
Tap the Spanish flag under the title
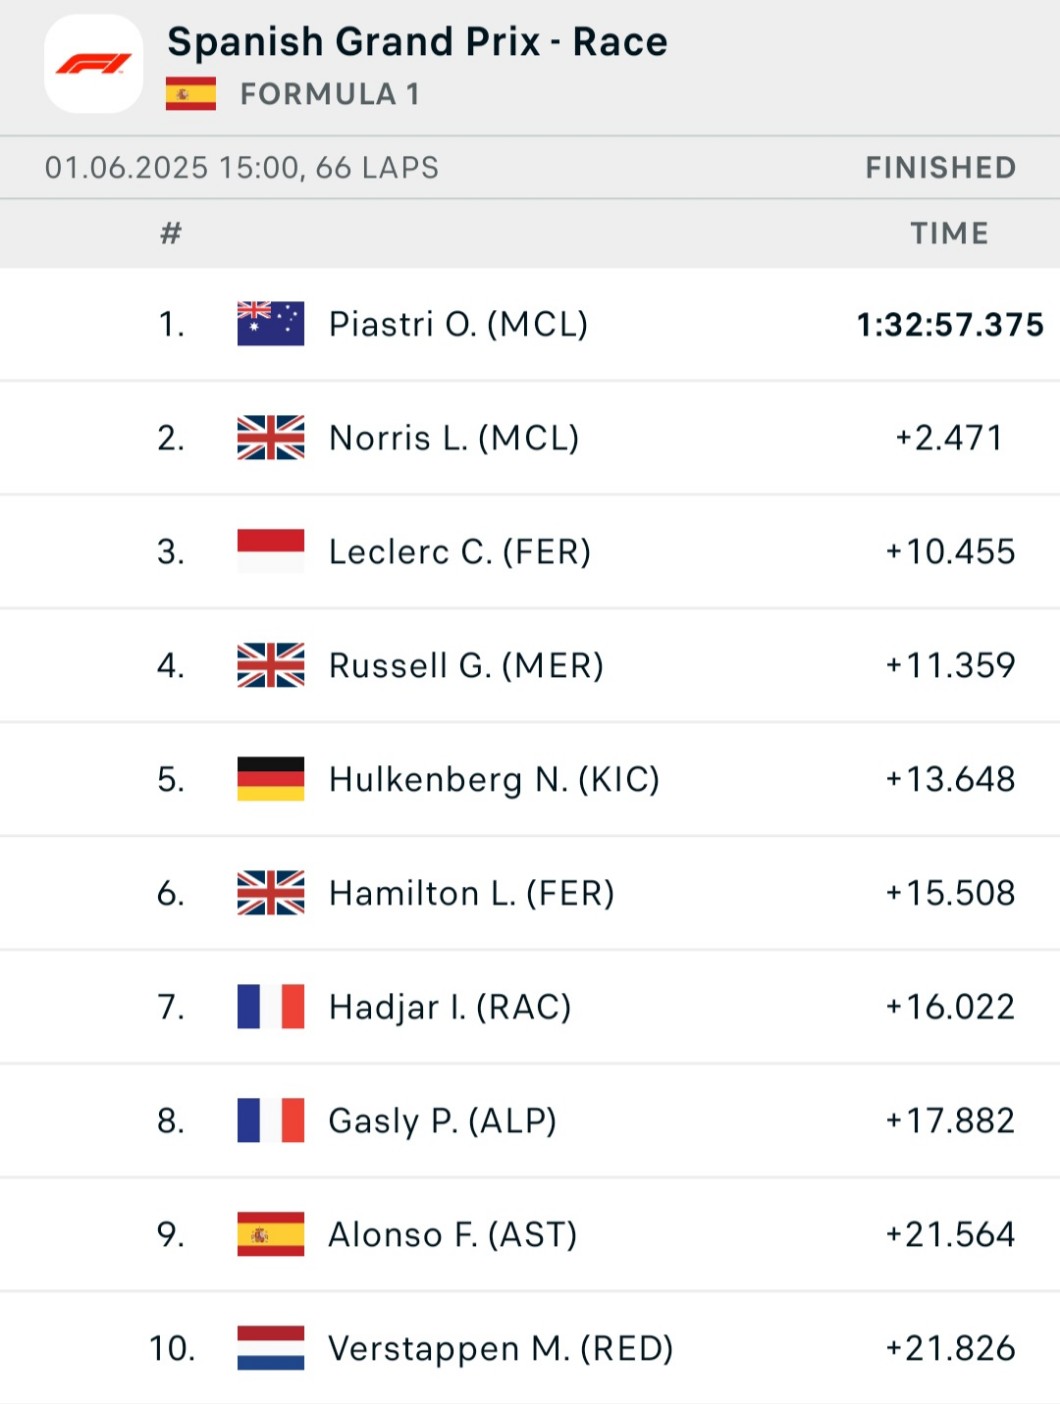[x=190, y=94]
